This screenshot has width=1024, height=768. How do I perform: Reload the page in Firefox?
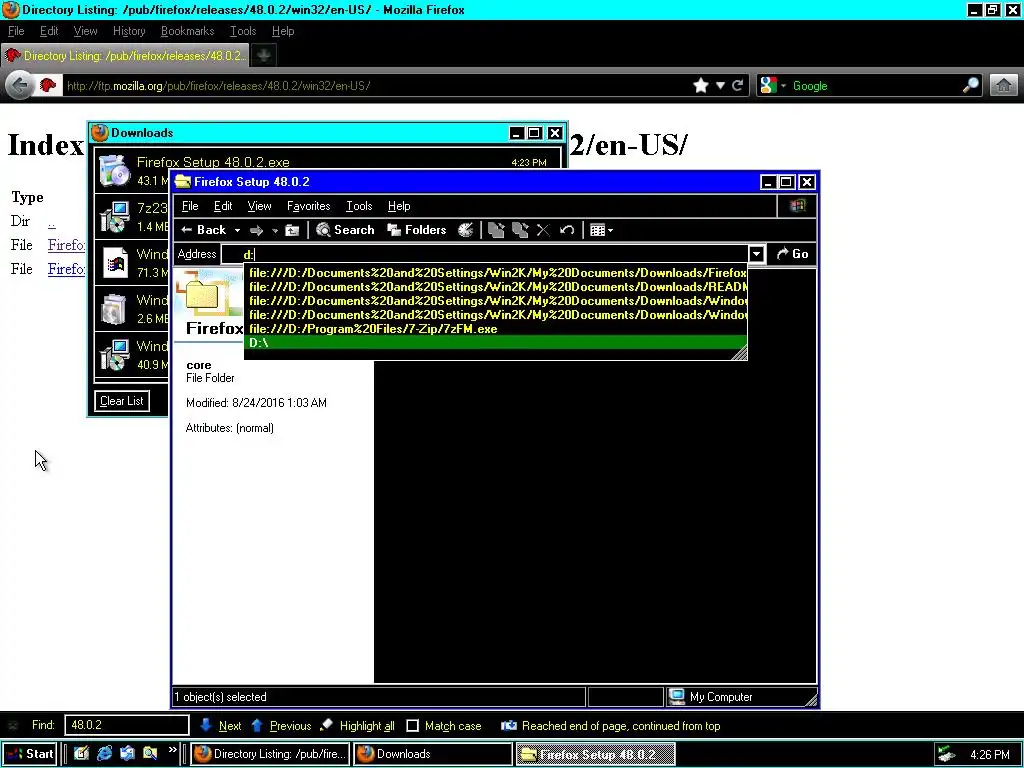pyautogui.click(x=737, y=86)
